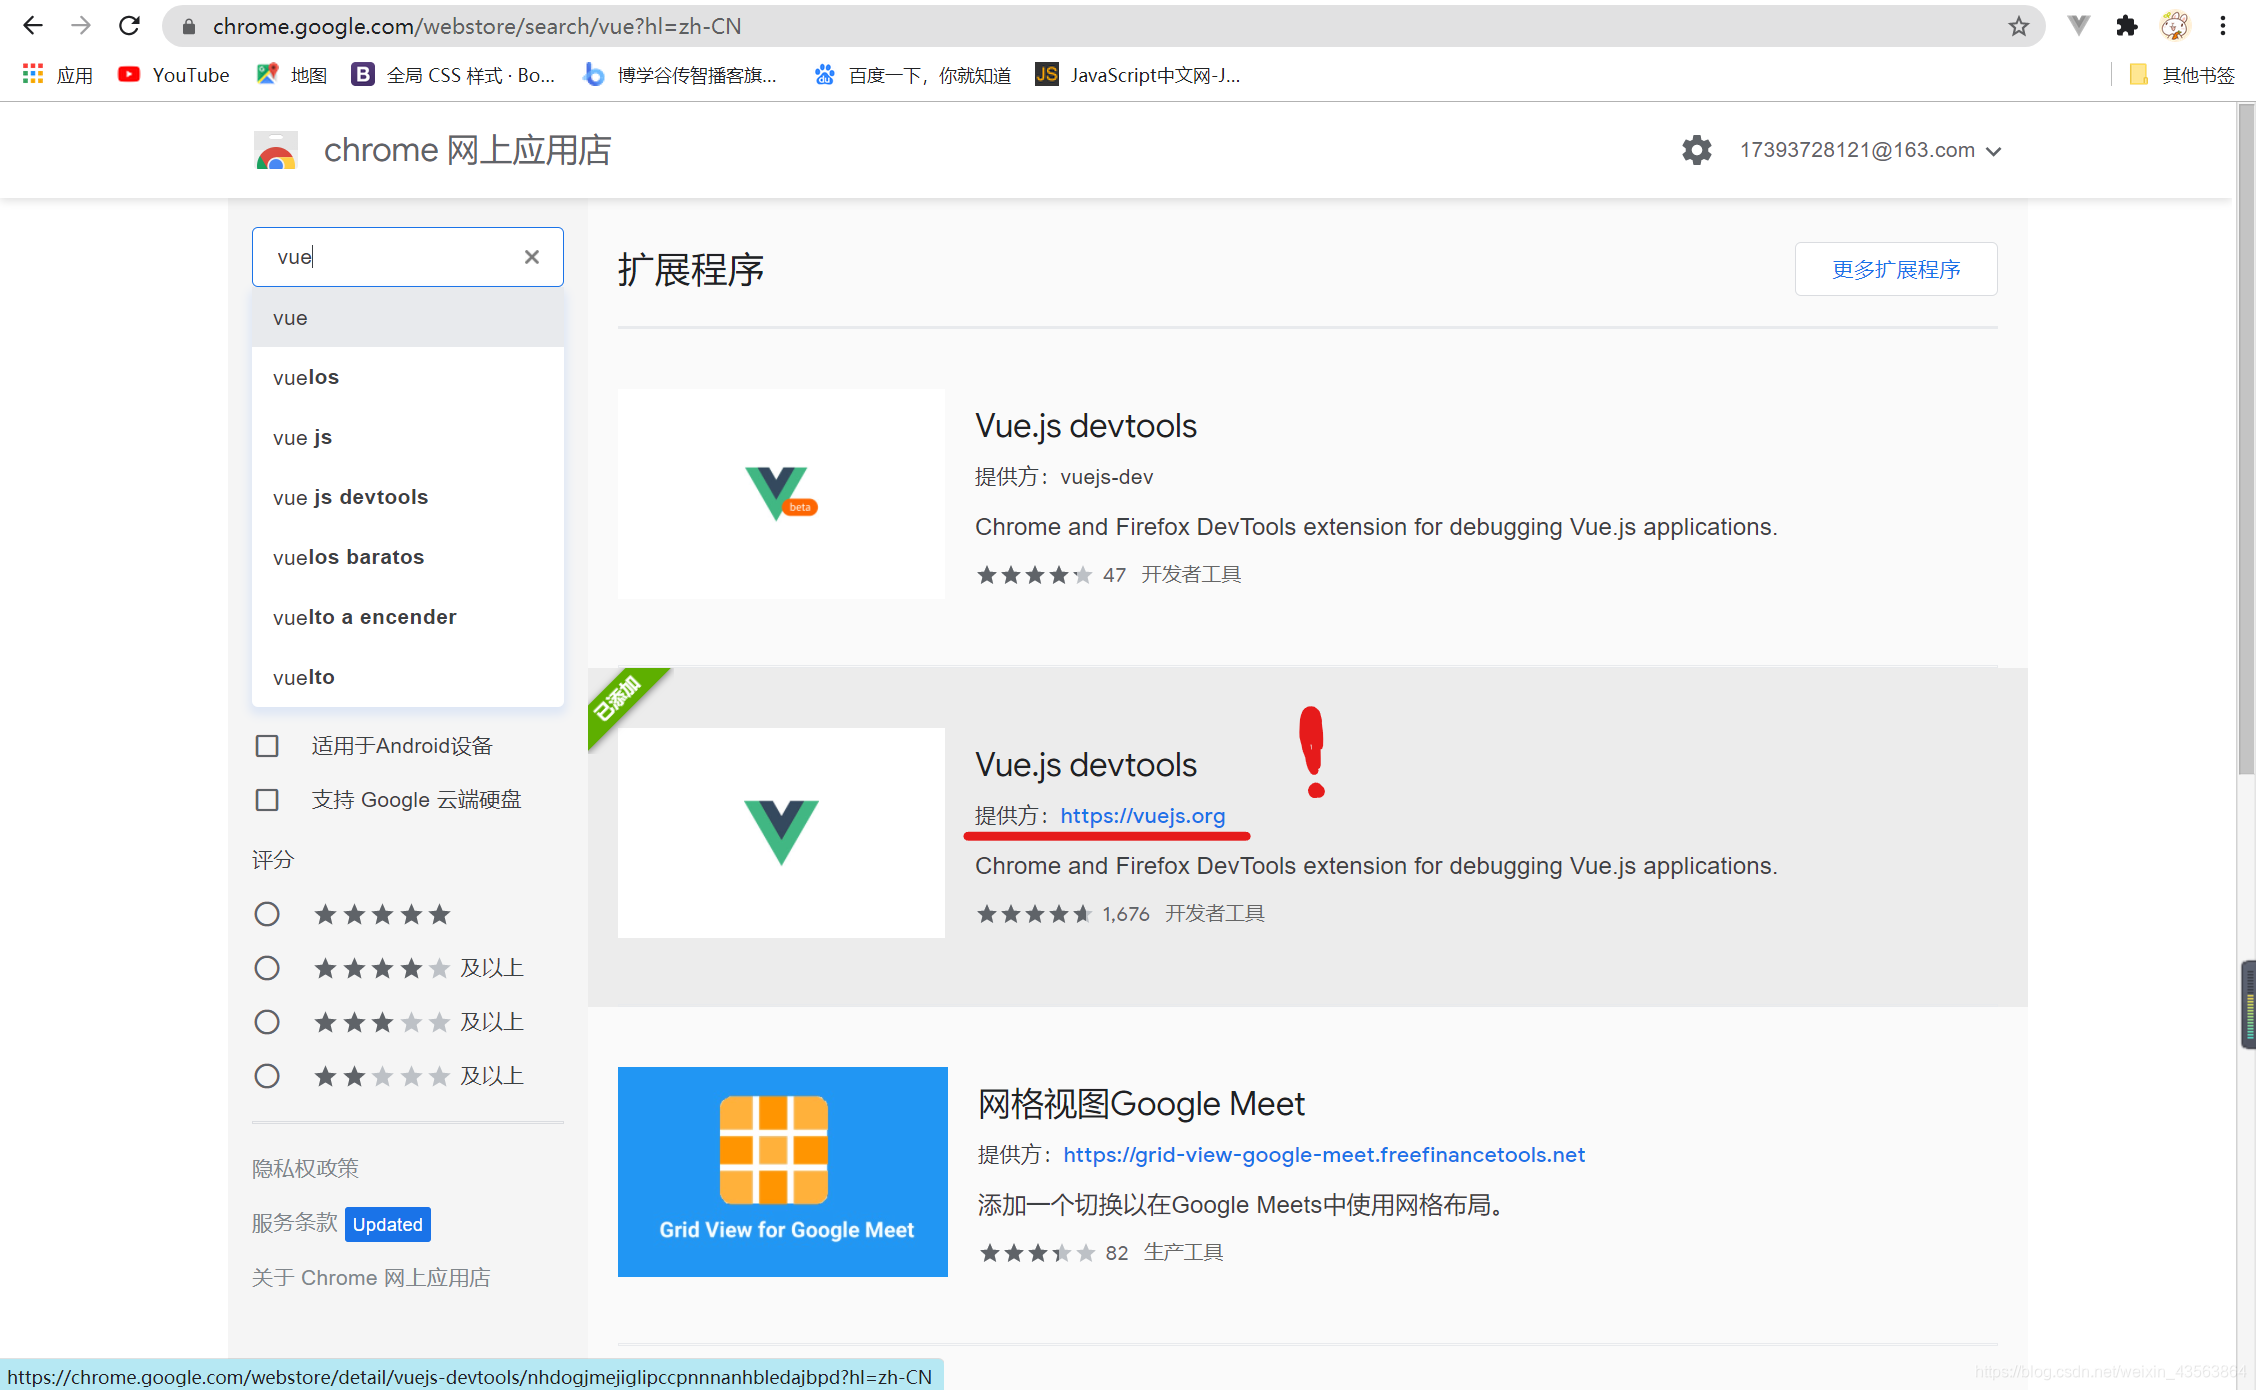
Task: Clear search text with X icon
Action: click(532, 257)
